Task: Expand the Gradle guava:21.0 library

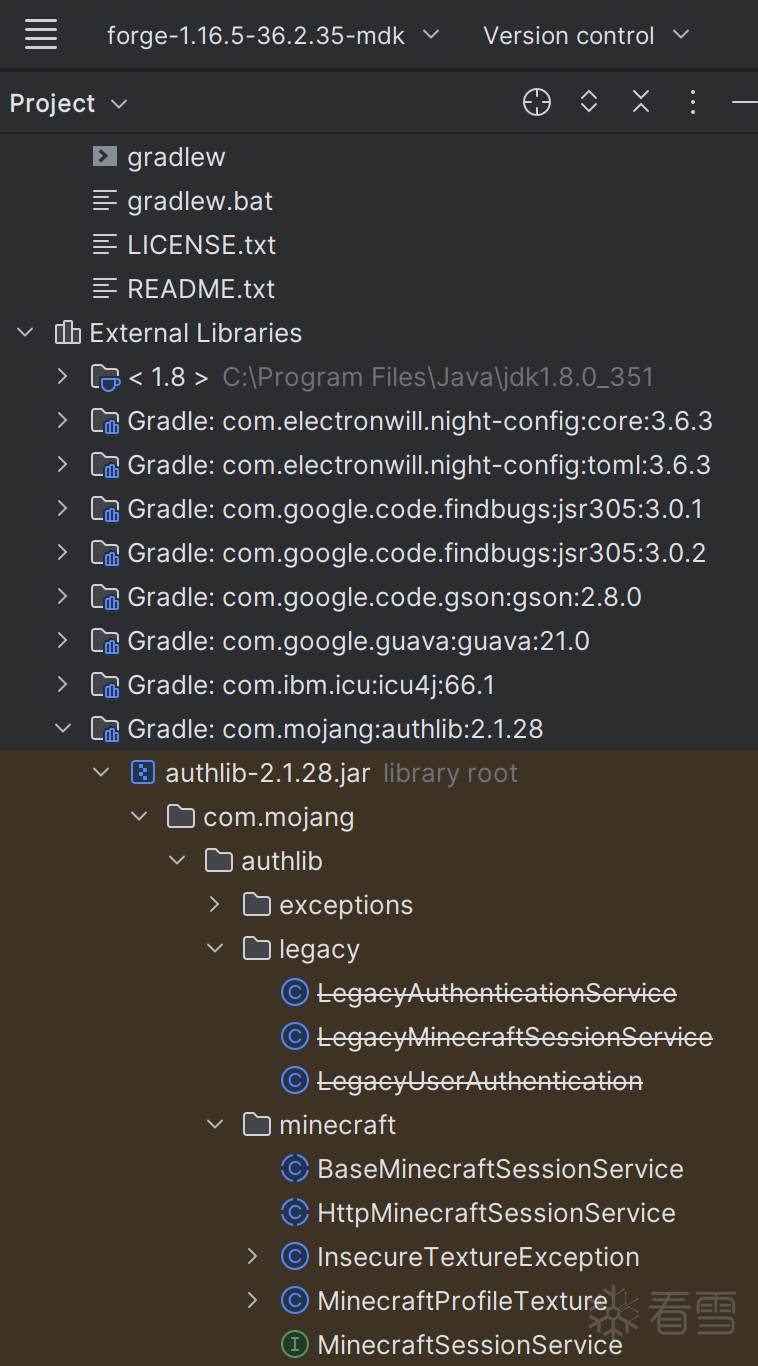Action: pos(63,641)
